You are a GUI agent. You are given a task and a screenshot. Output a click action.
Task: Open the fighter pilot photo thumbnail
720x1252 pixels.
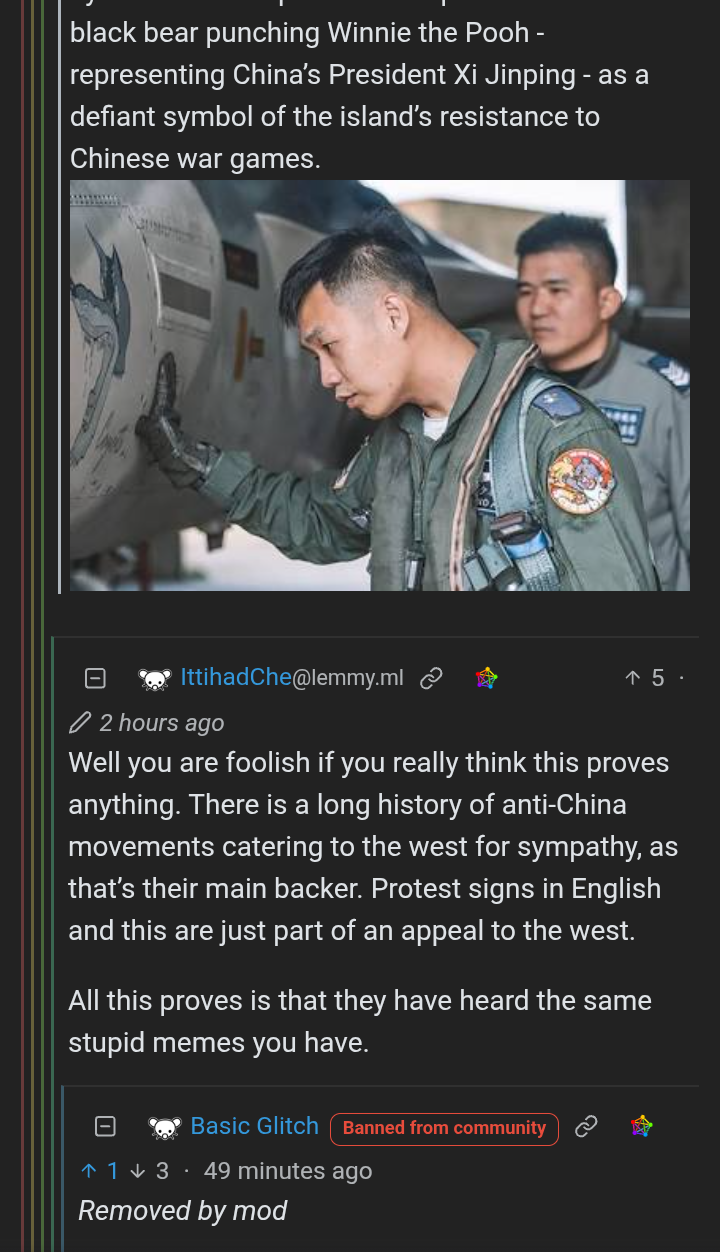tap(380, 386)
